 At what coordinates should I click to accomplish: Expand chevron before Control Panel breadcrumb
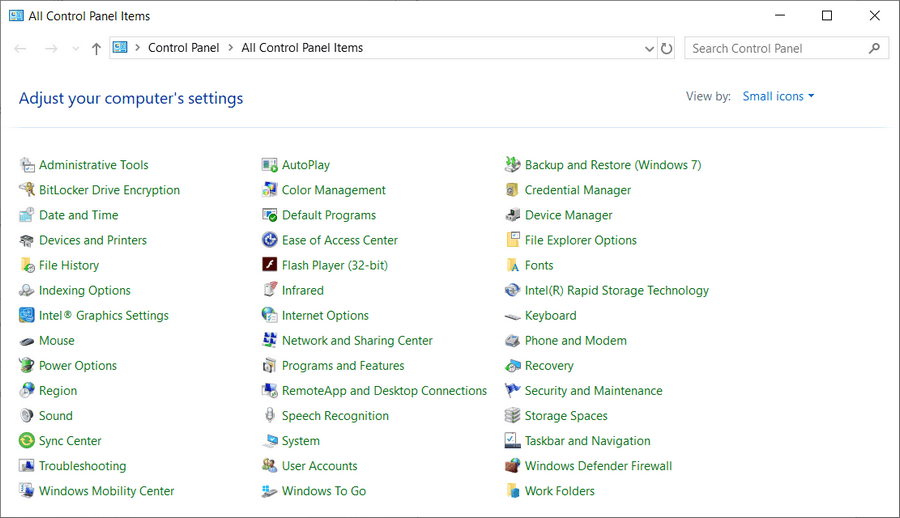point(138,48)
